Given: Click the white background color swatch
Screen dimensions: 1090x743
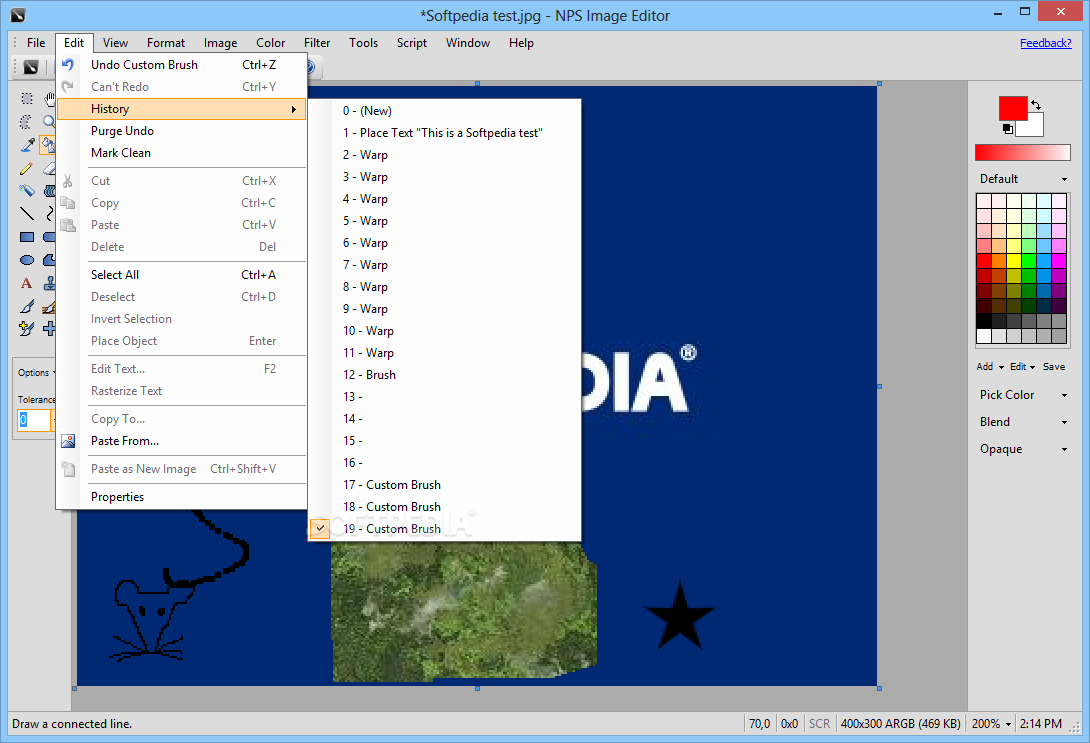Looking at the screenshot, I should click(x=1034, y=126).
